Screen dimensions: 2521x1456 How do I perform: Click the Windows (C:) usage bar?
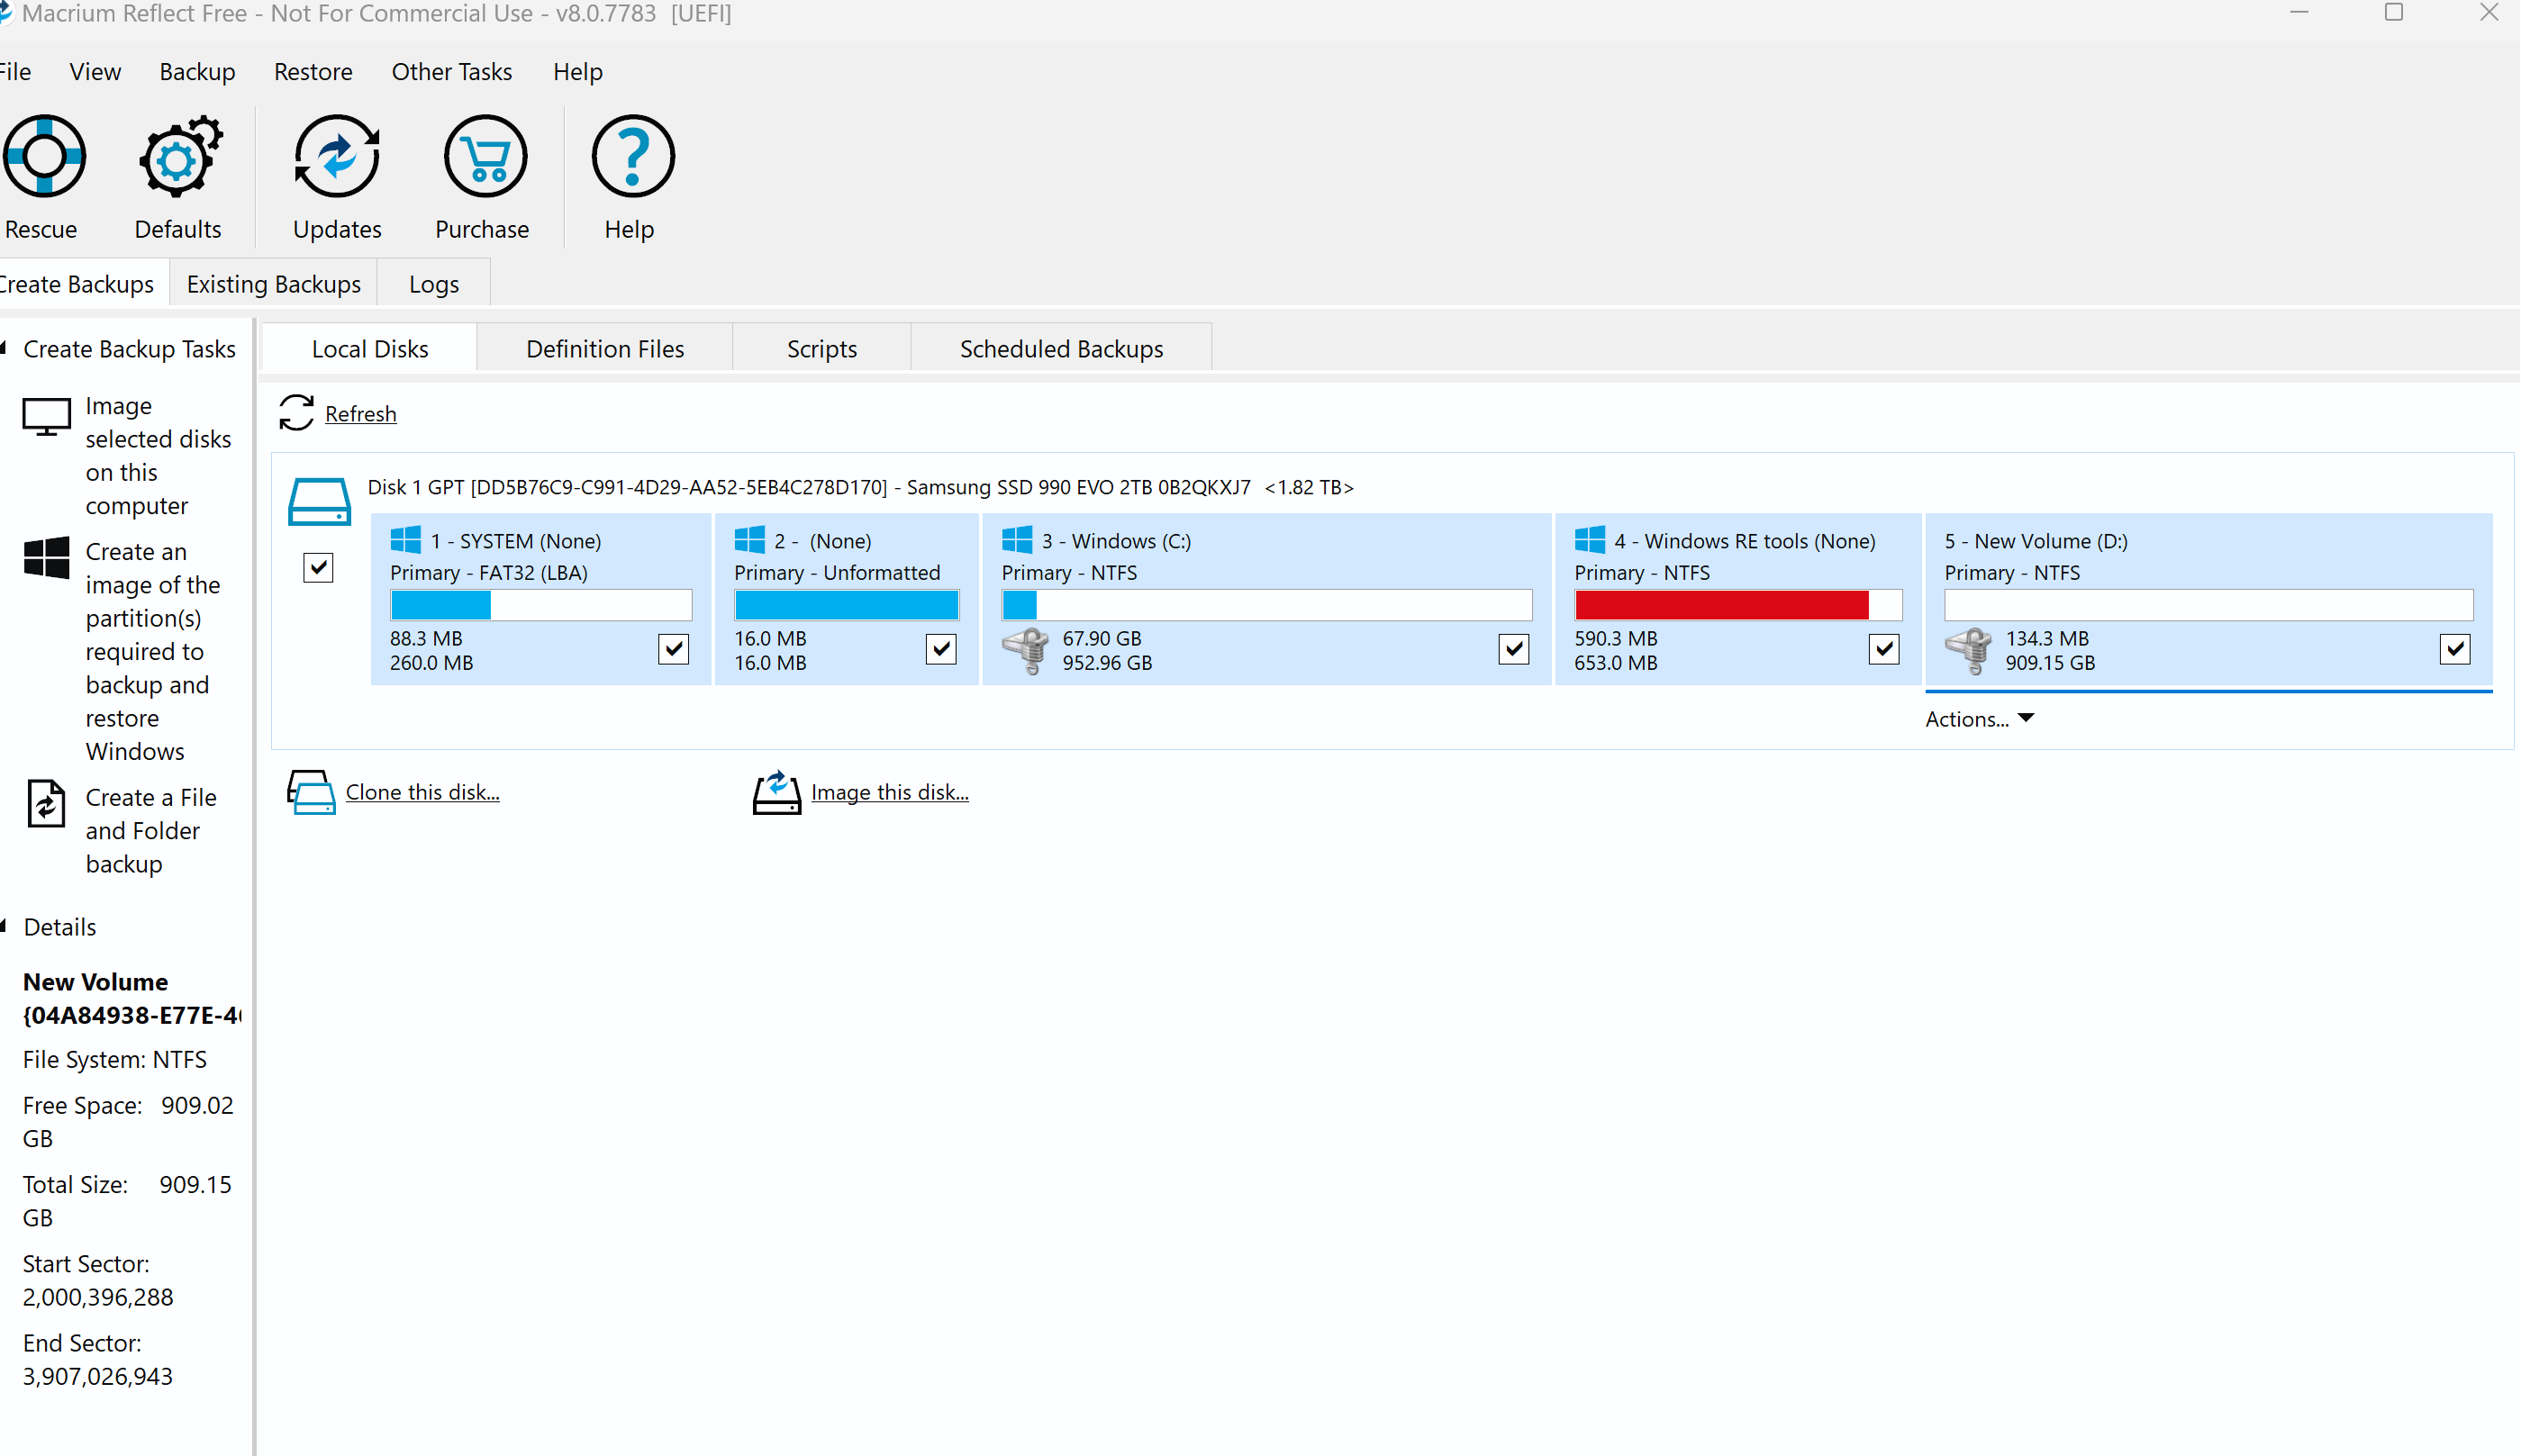pos(1267,605)
